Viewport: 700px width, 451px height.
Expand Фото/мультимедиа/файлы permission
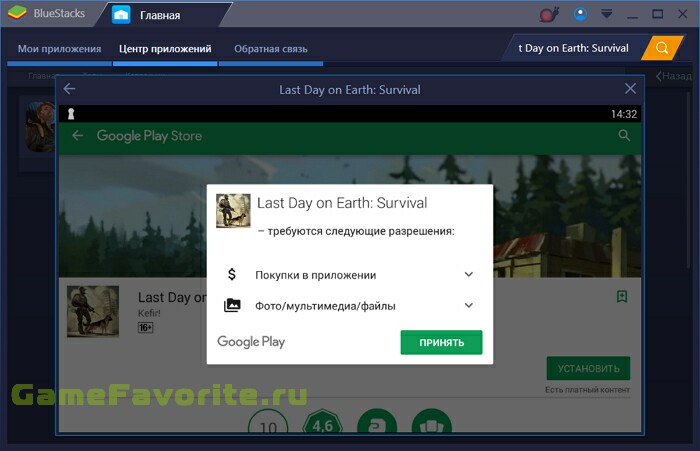click(x=469, y=305)
